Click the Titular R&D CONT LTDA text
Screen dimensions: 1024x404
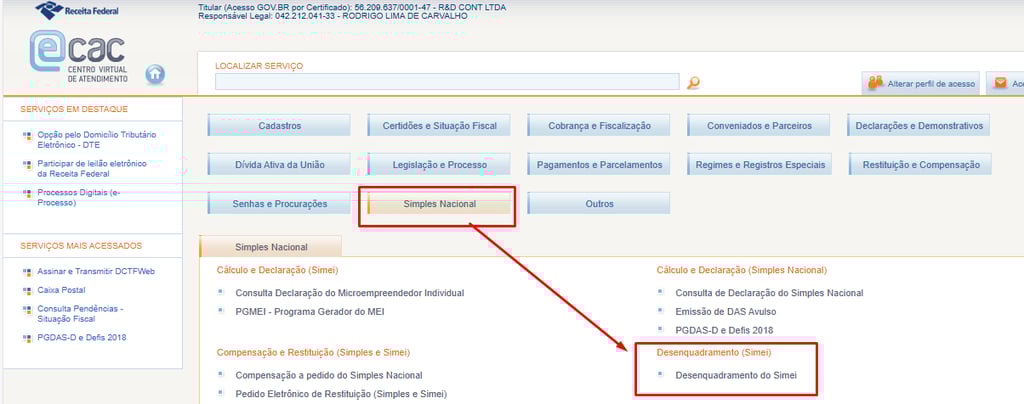tap(352, 7)
